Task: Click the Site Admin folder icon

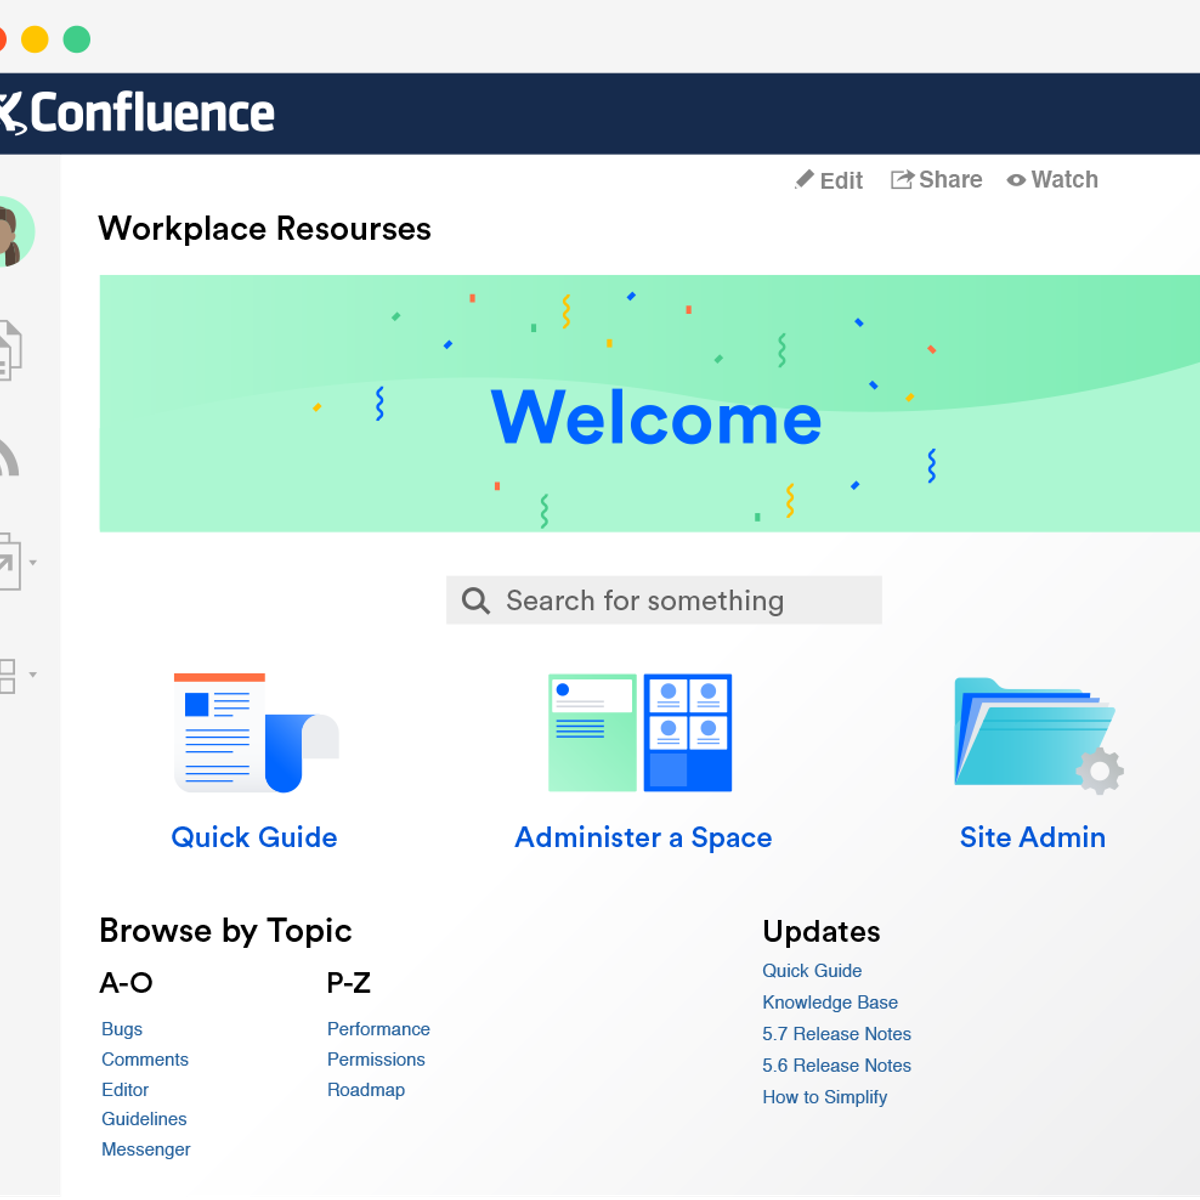Action: point(1033,733)
